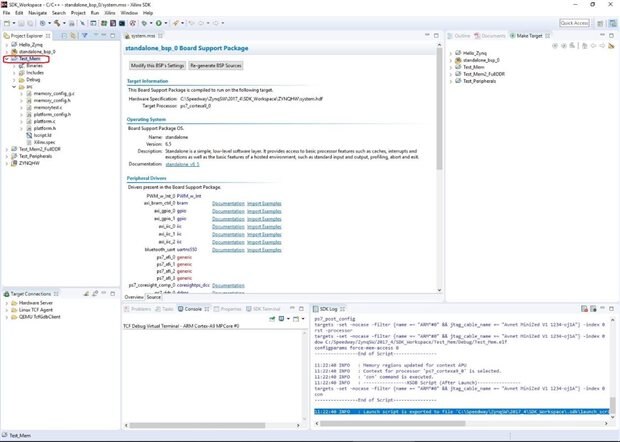The height and width of the screenshot is (442, 620).
Task: Expand the Hello_Zynq project node
Action: (x=5, y=44)
